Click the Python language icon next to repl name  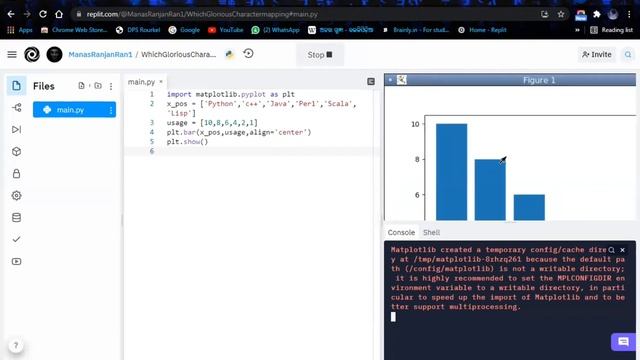click(x=230, y=54)
